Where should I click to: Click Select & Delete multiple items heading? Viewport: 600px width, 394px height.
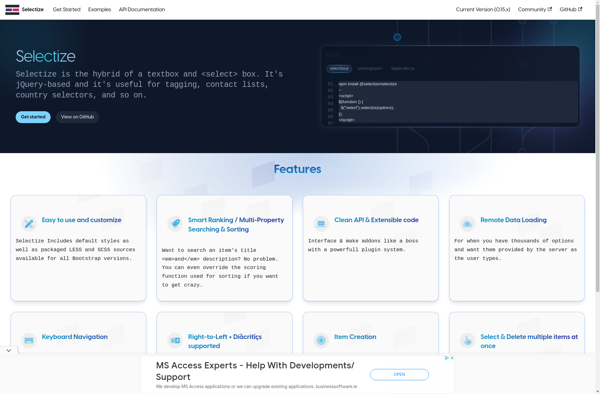pos(529,341)
